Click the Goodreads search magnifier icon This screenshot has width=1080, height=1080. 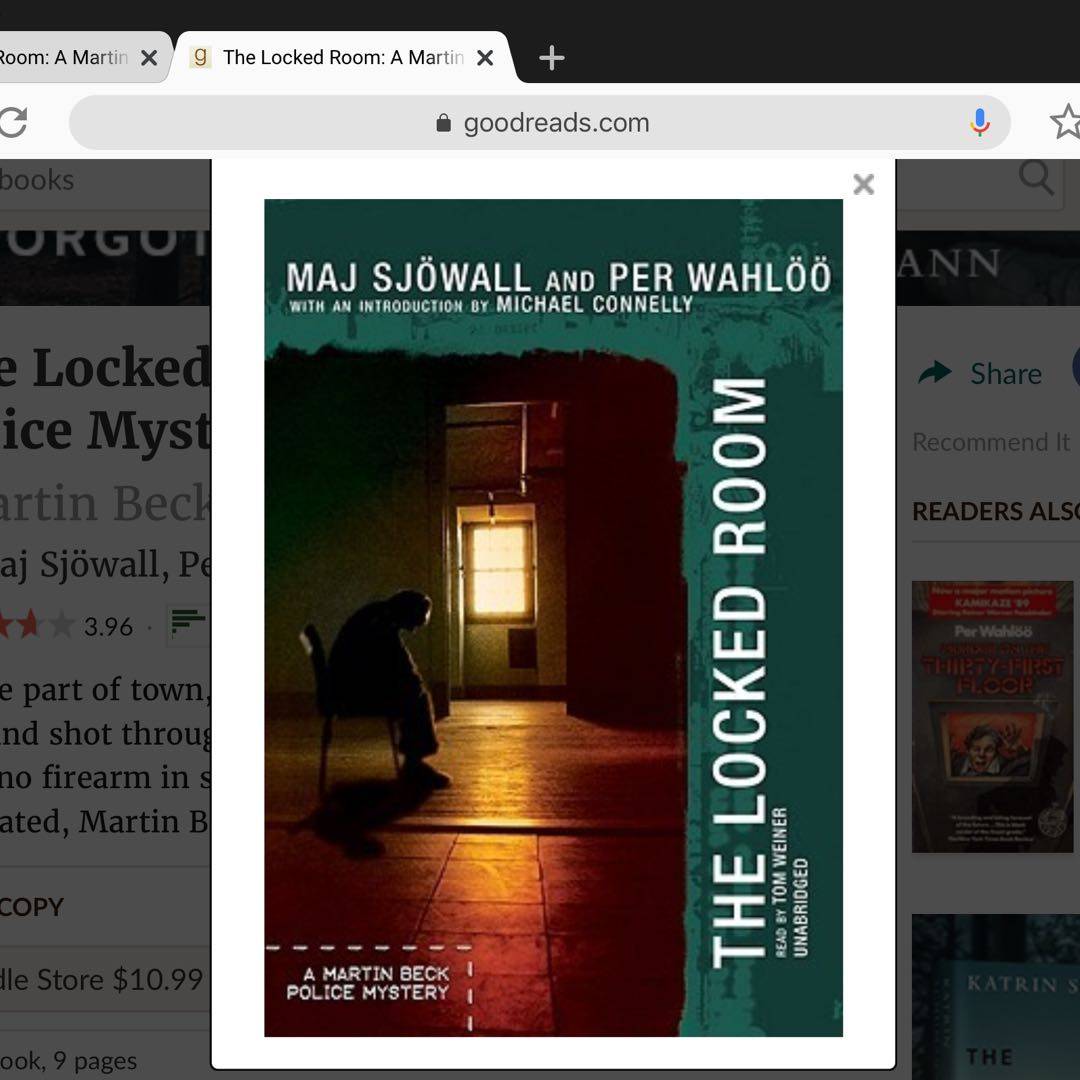point(1036,179)
